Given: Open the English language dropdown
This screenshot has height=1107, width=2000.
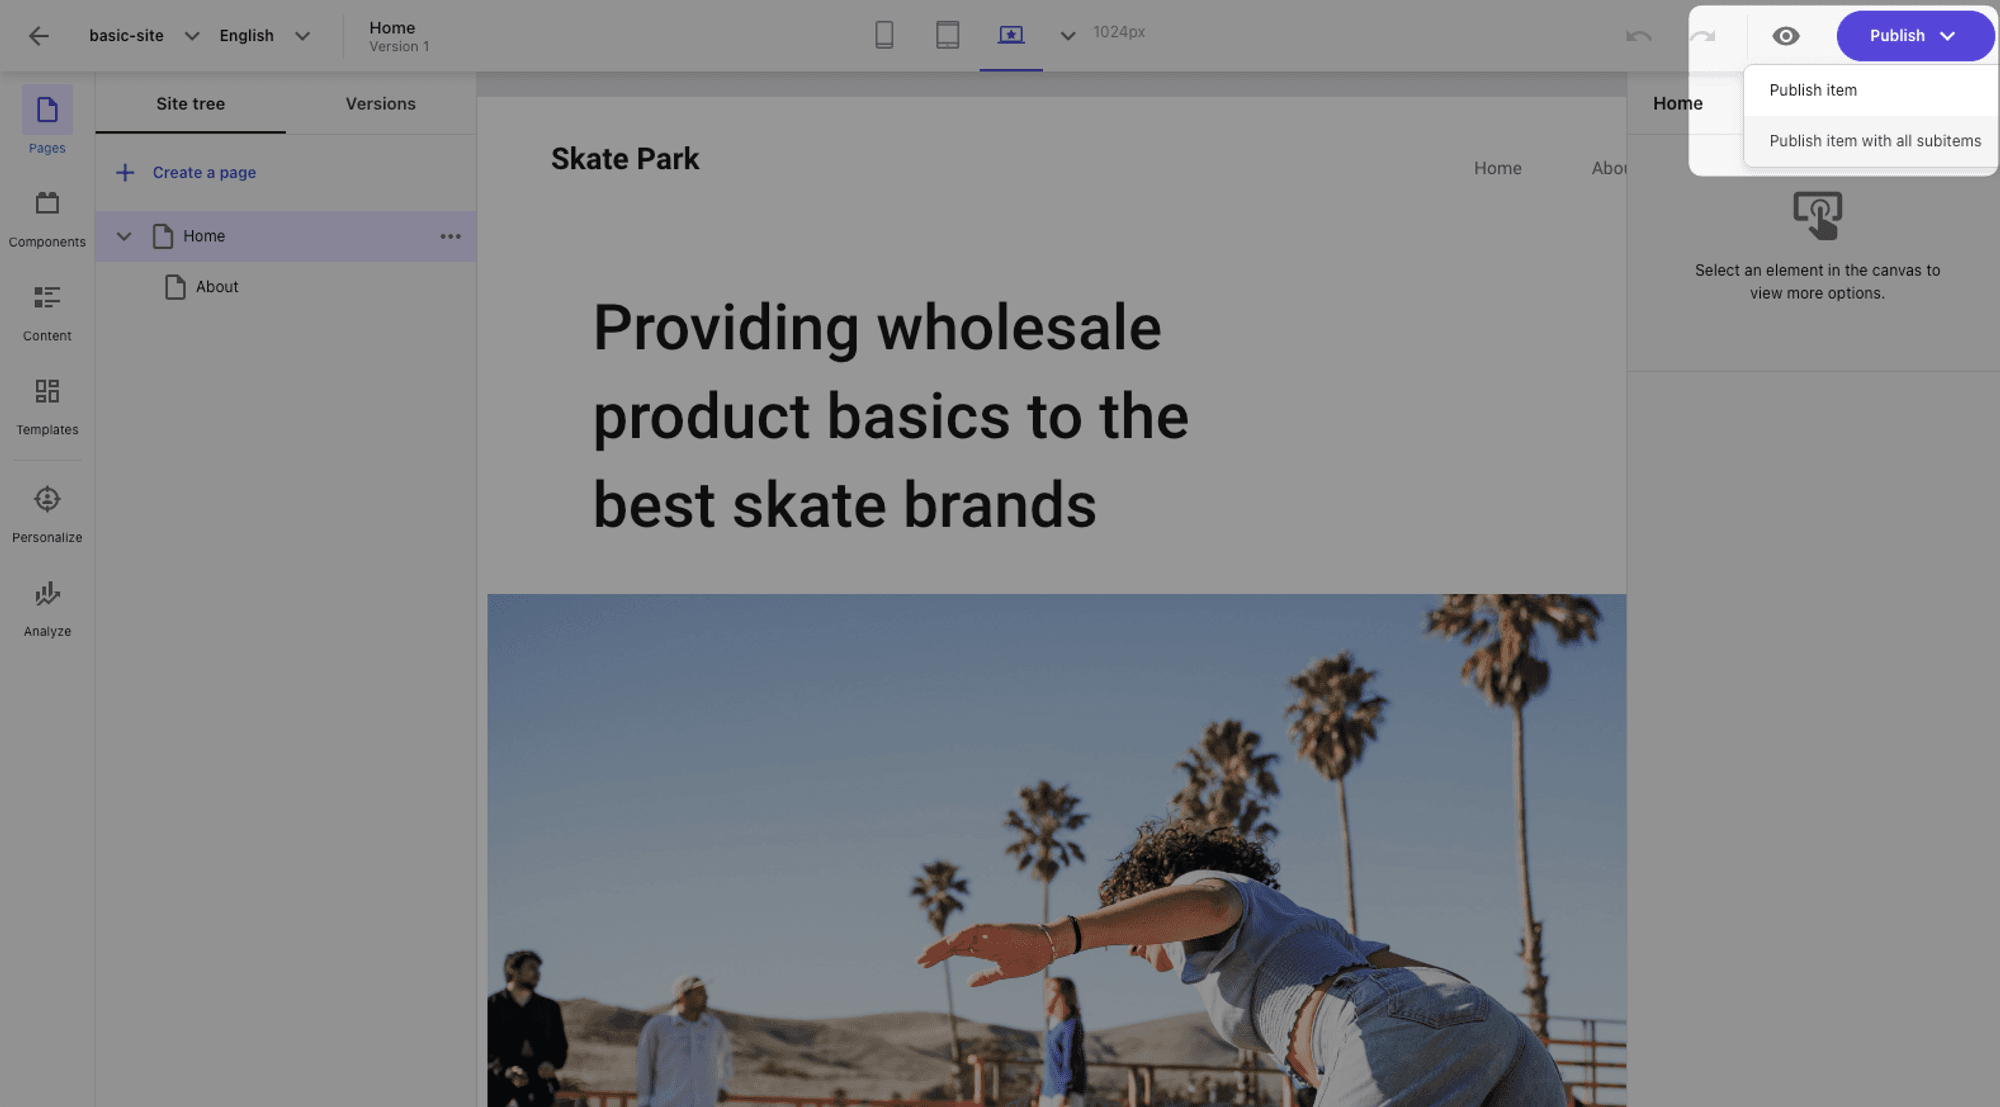Looking at the screenshot, I should [302, 36].
